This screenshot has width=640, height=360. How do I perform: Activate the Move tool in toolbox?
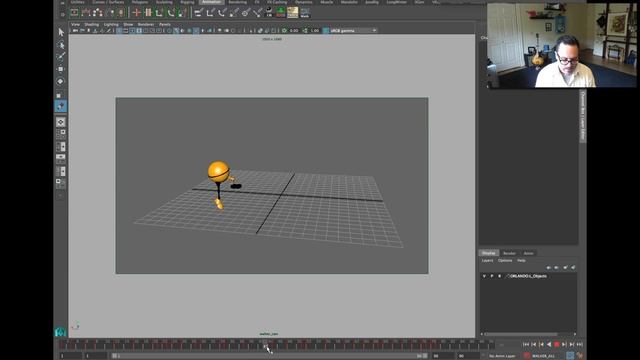[x=61, y=69]
